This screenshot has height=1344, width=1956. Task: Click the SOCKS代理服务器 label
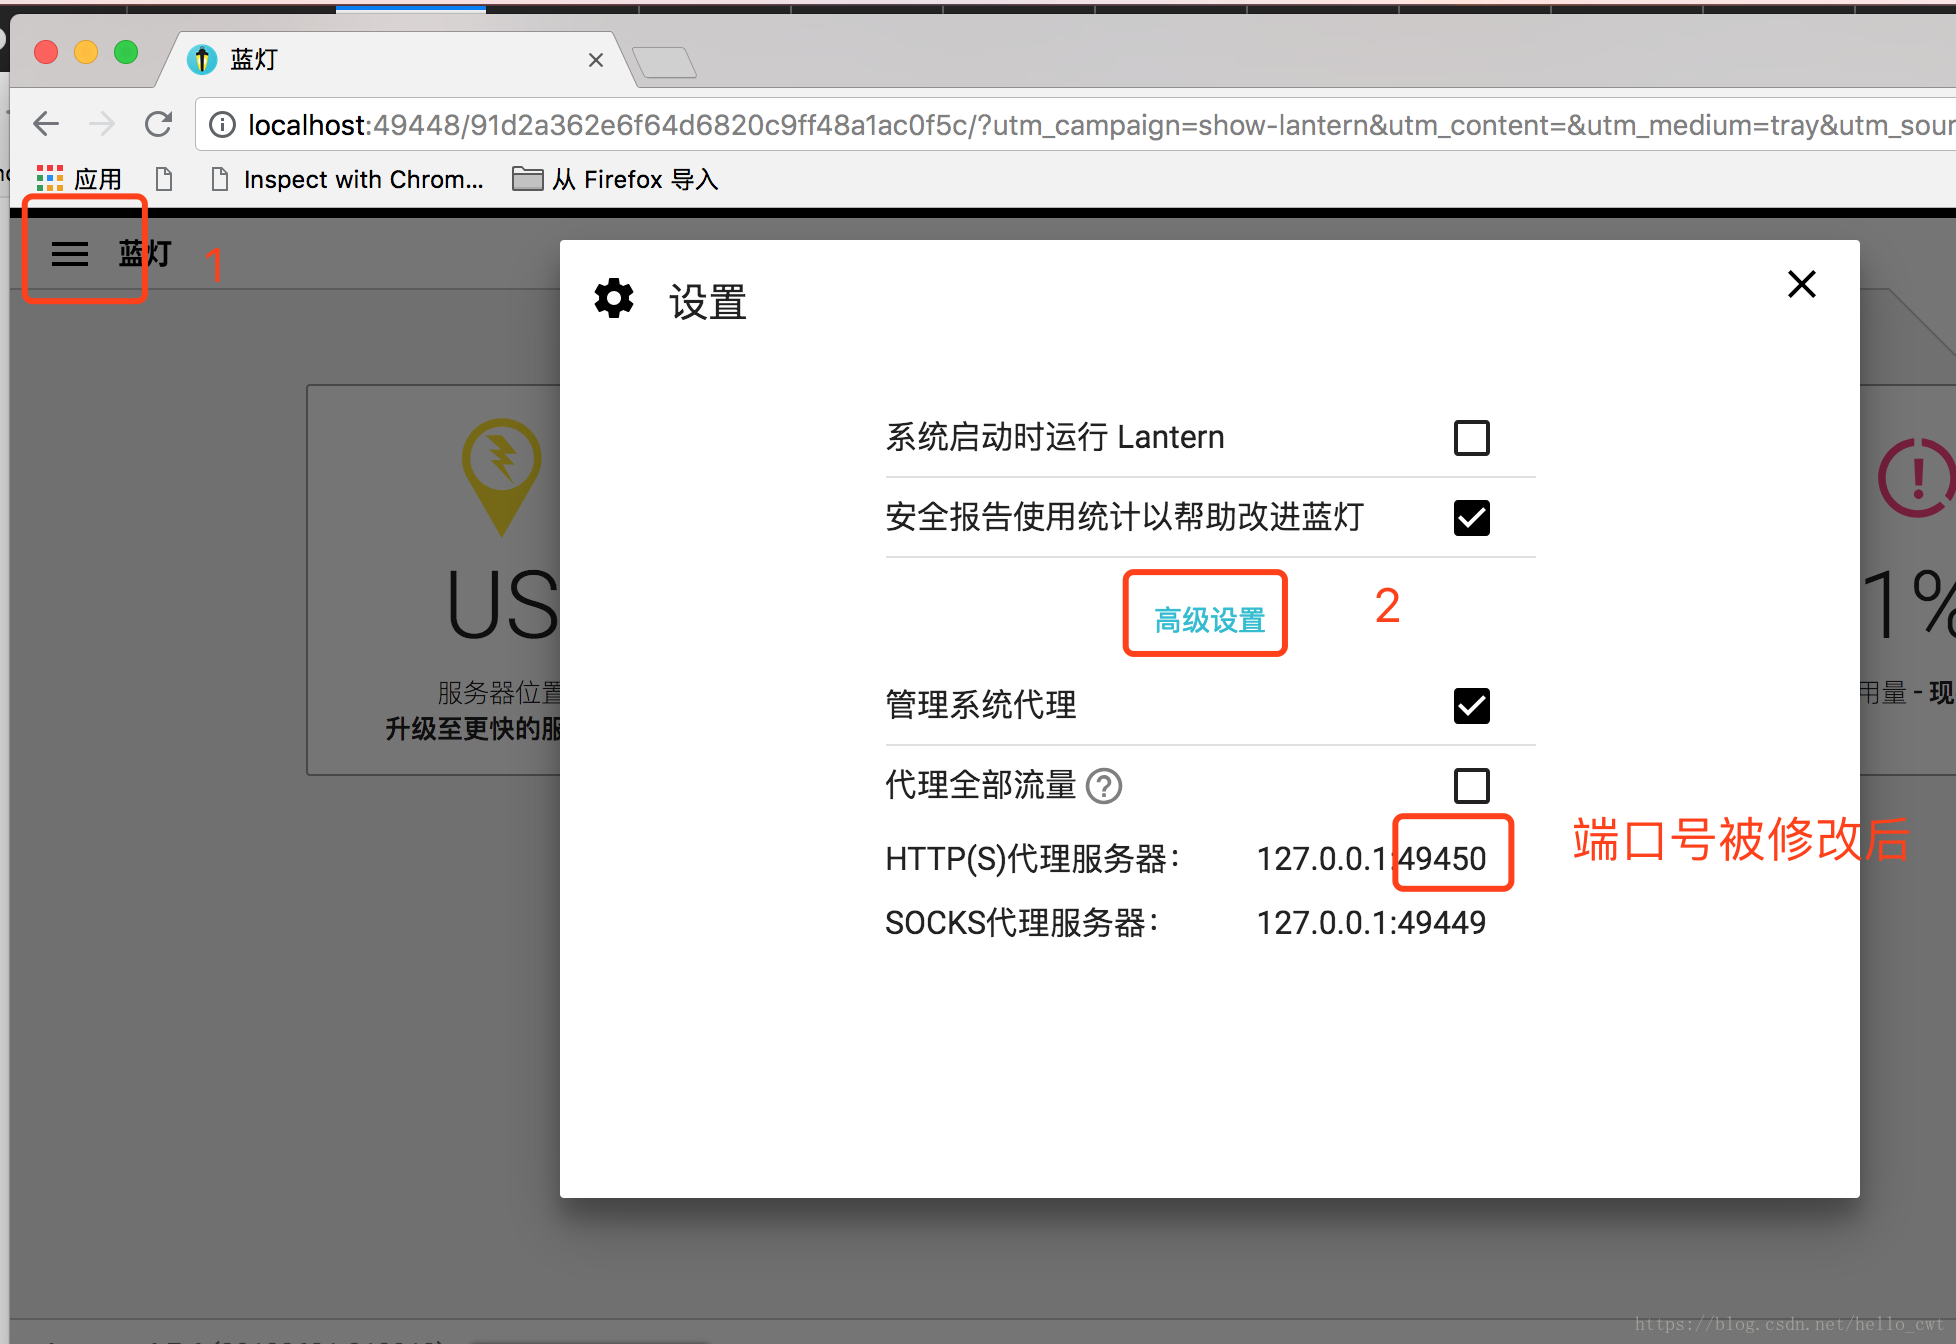click(1022, 923)
